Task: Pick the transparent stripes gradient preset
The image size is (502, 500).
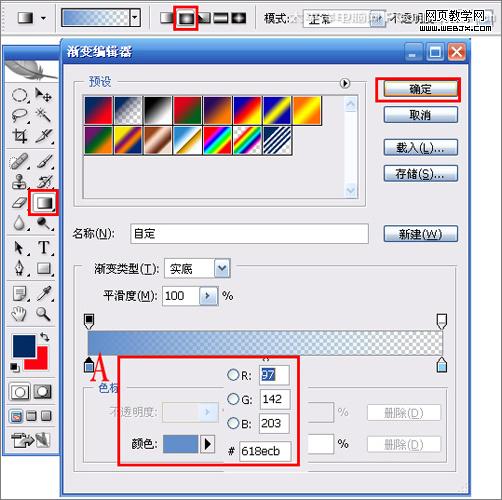Action: [x=277, y=140]
